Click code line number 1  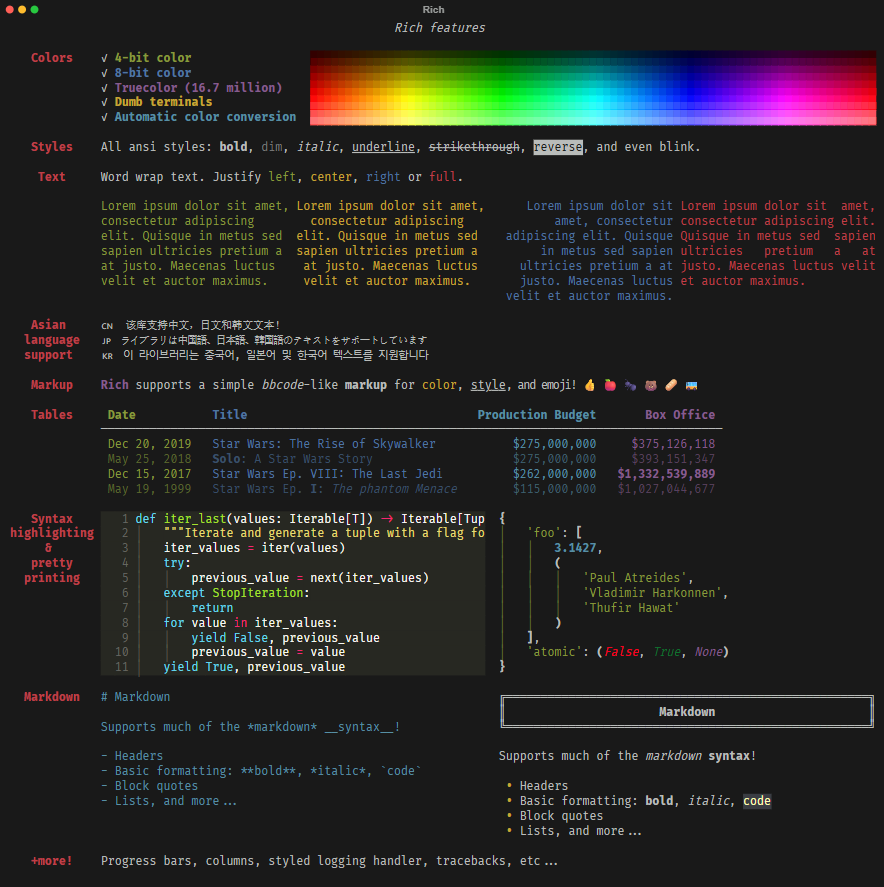pos(124,519)
